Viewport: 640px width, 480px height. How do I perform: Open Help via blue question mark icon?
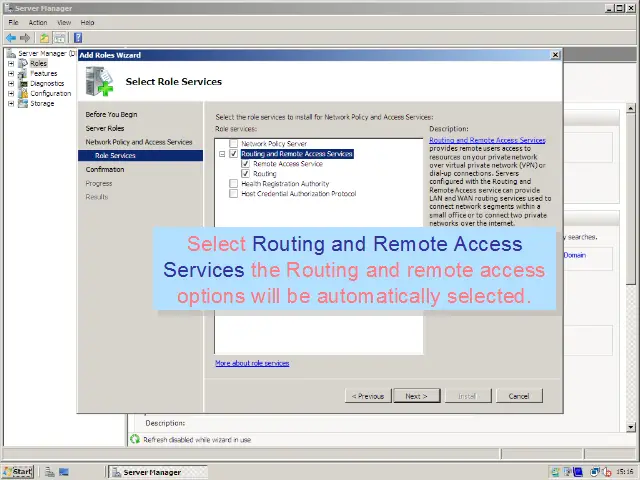[x=78, y=38]
